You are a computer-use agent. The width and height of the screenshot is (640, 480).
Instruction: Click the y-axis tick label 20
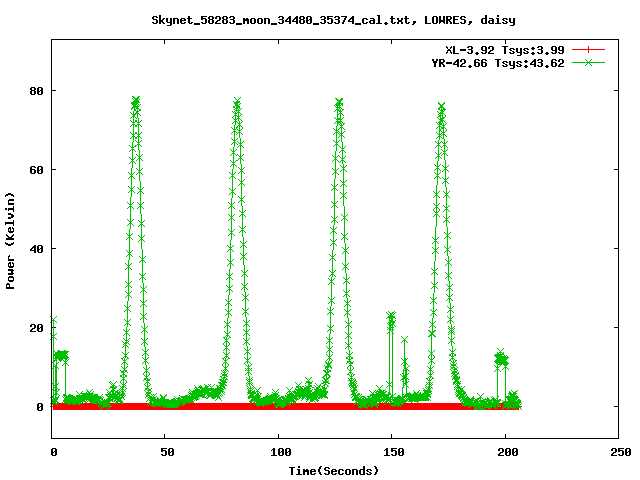(x=36, y=328)
